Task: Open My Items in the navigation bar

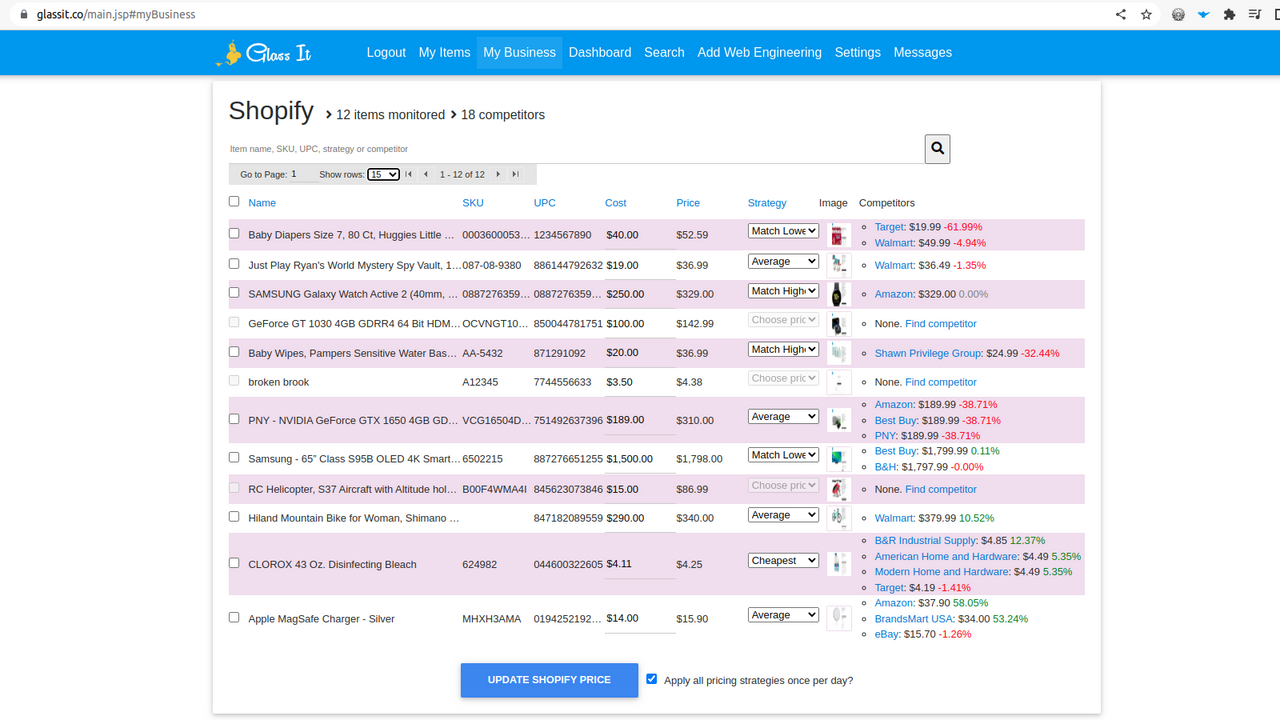Action: 444,53
